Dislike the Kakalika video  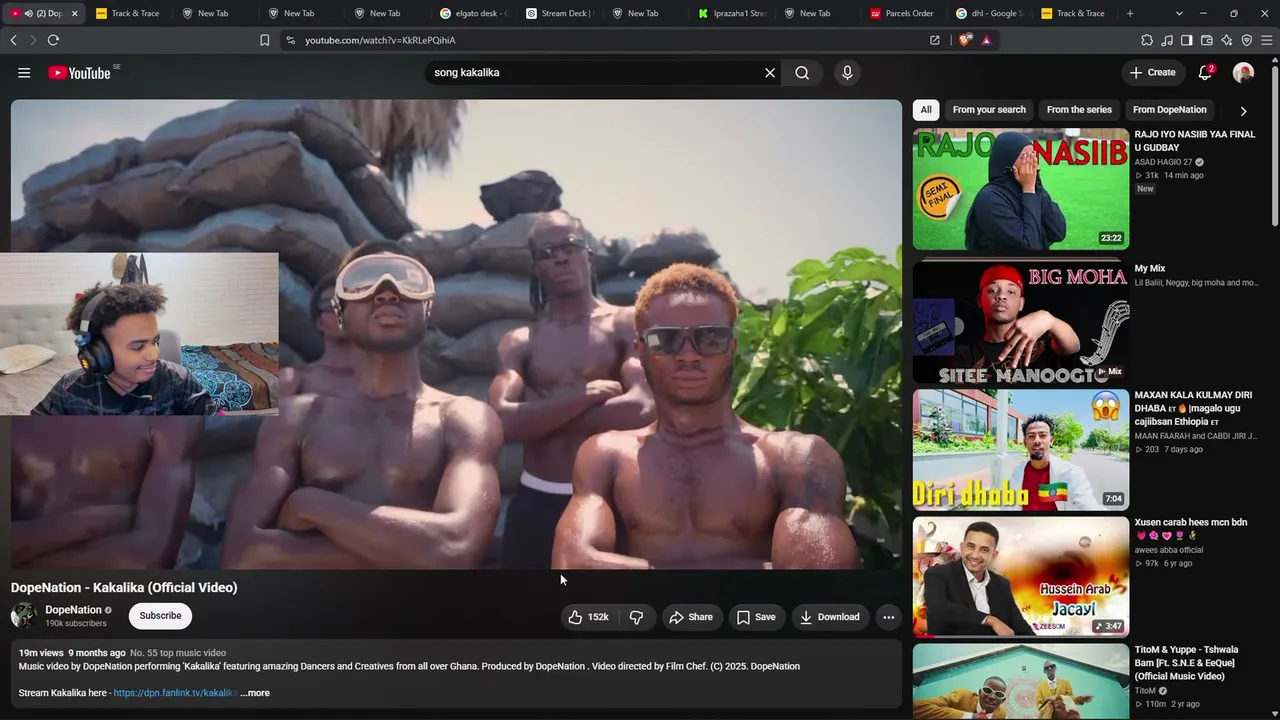[636, 617]
